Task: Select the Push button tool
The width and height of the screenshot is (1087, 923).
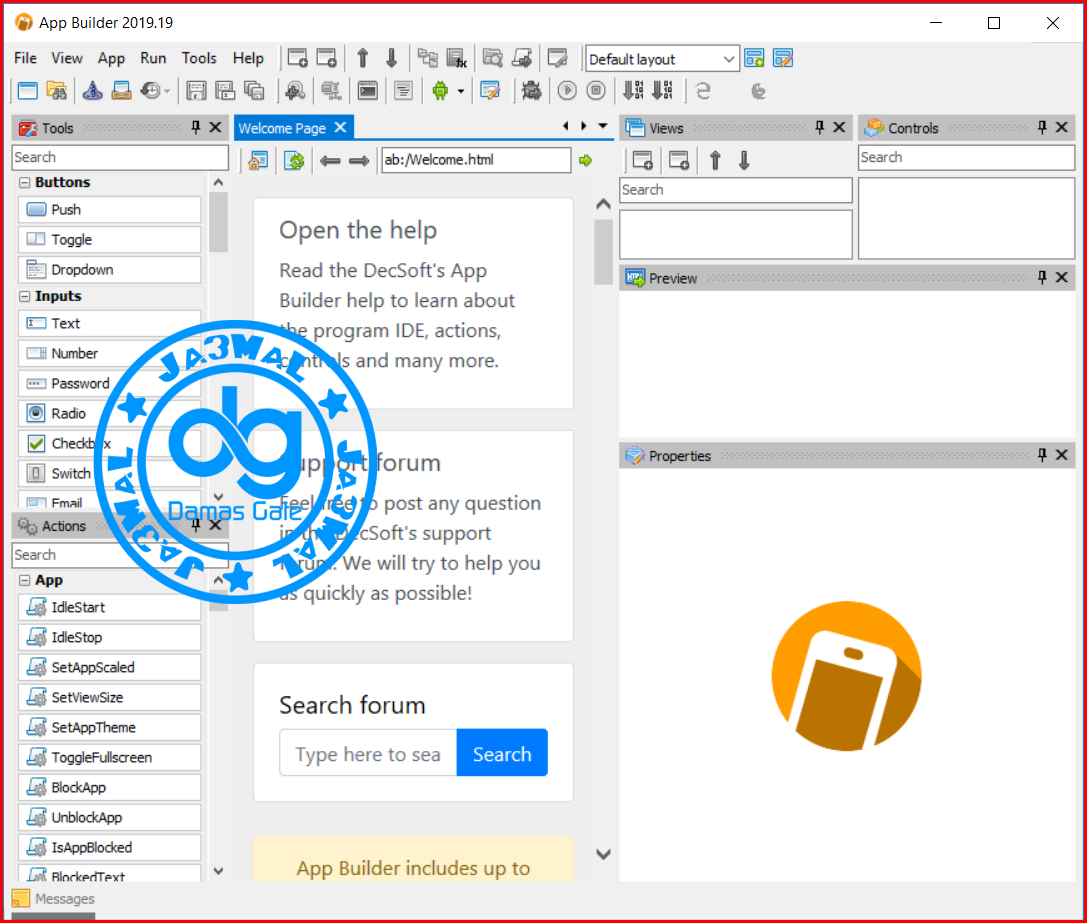Action: click(110, 209)
